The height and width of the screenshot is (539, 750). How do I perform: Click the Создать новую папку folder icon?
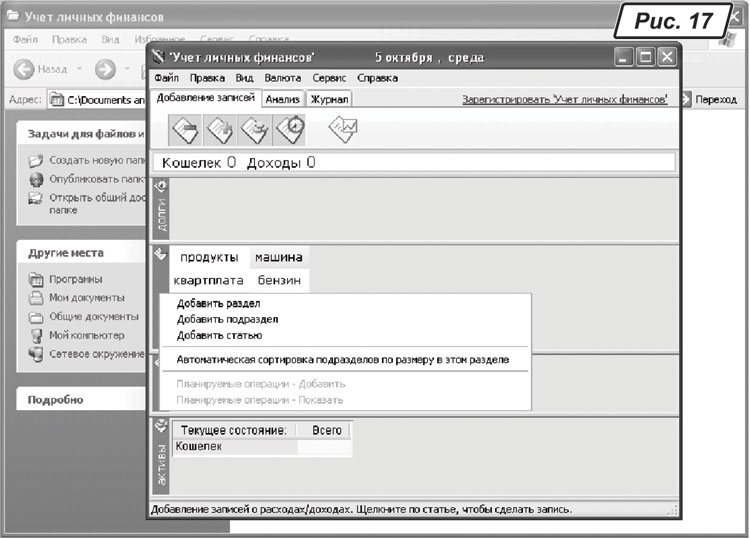coord(36,160)
